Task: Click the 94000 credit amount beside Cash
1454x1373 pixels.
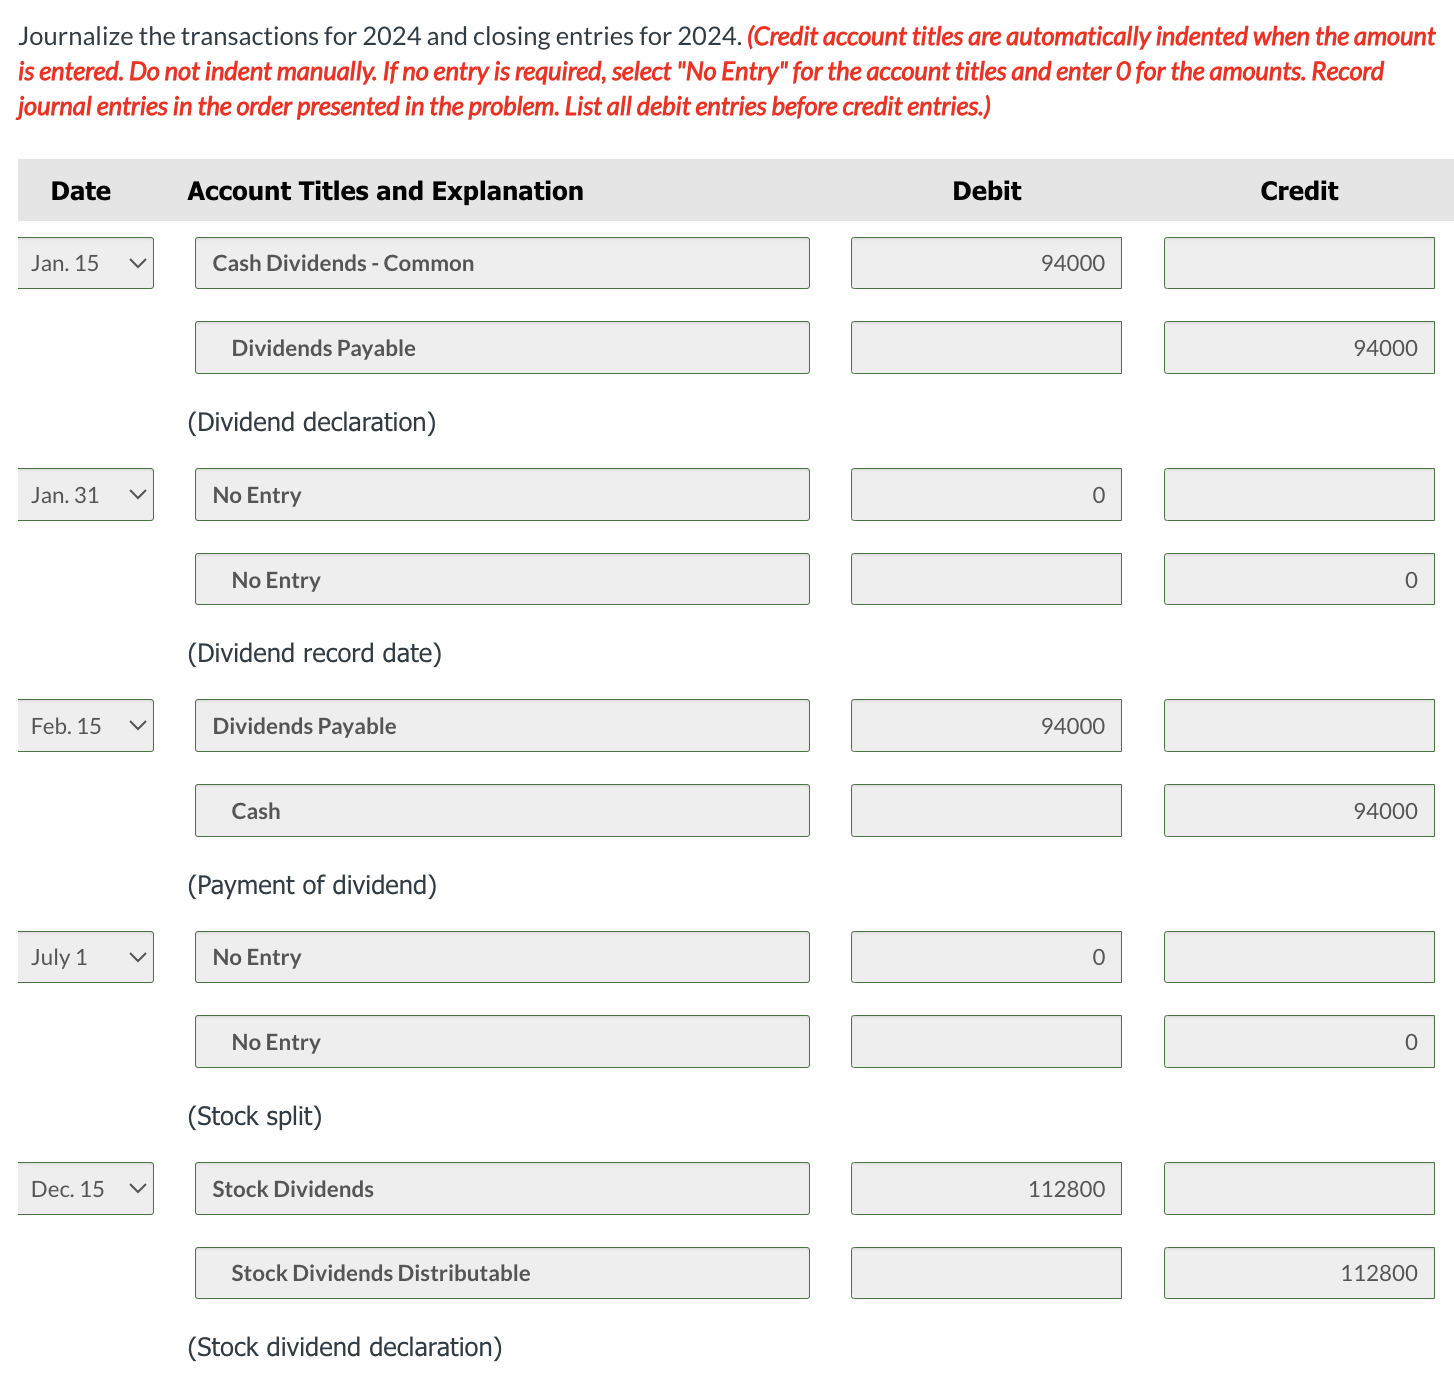Action: 1298,810
